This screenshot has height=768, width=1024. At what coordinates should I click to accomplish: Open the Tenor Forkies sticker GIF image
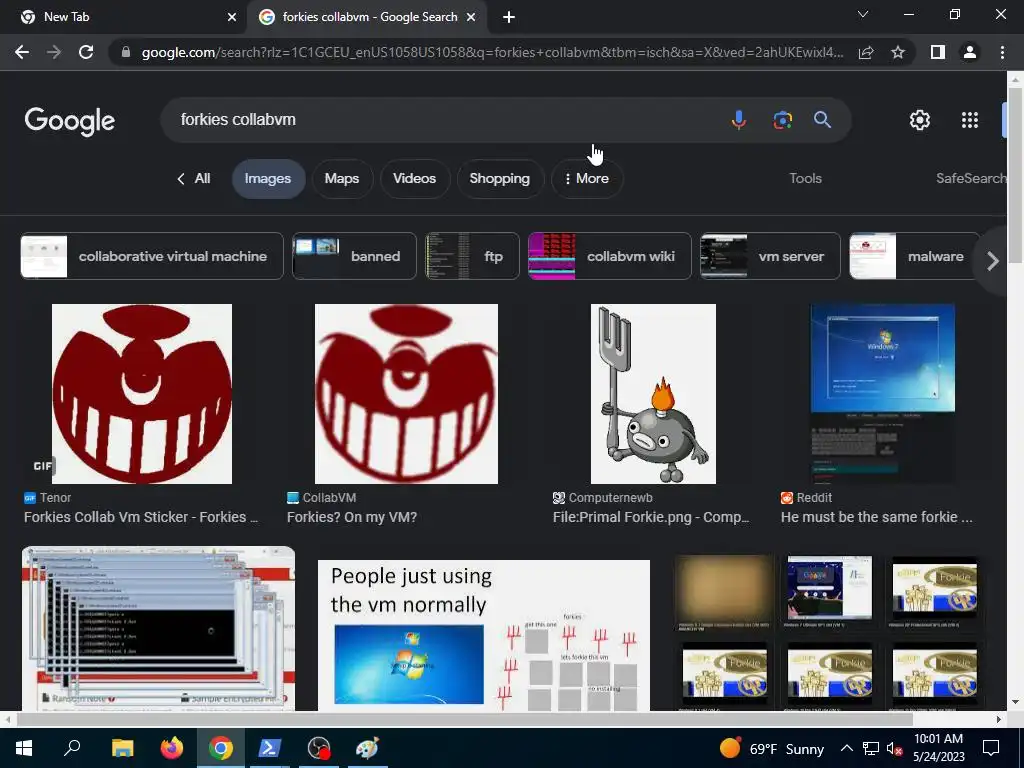142,394
